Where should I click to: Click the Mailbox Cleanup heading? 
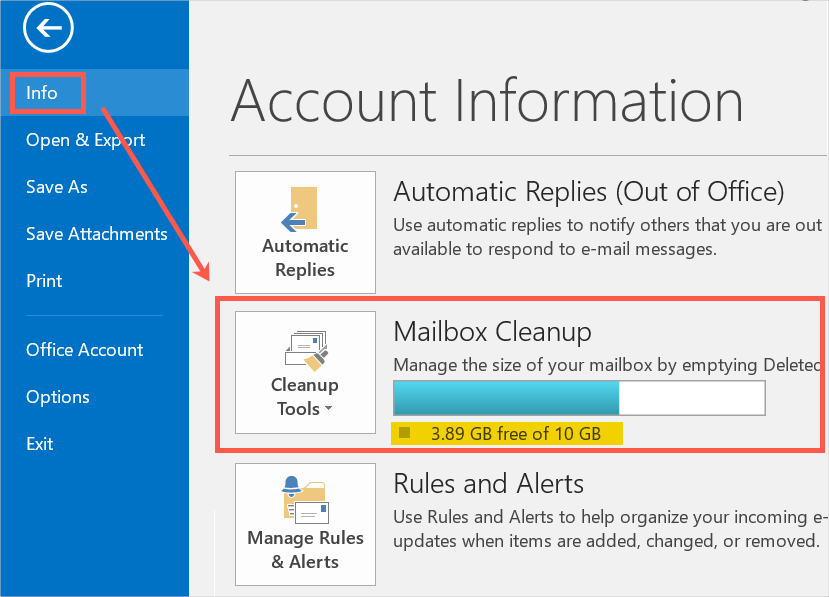(492, 331)
